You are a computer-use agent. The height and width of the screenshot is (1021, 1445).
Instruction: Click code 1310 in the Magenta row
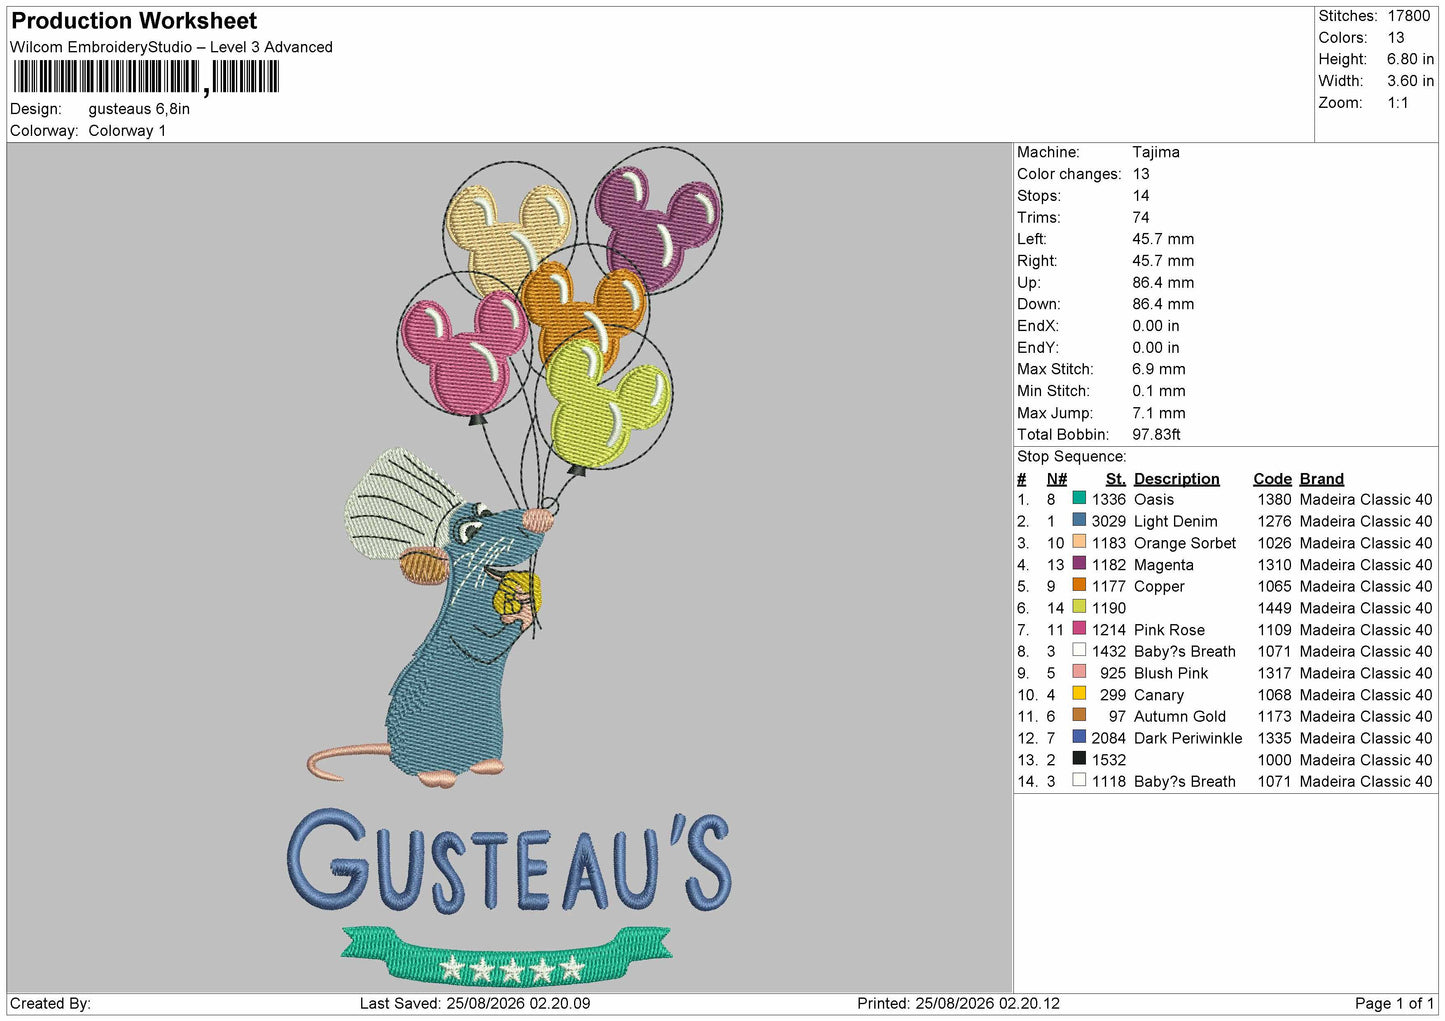coord(1275,565)
